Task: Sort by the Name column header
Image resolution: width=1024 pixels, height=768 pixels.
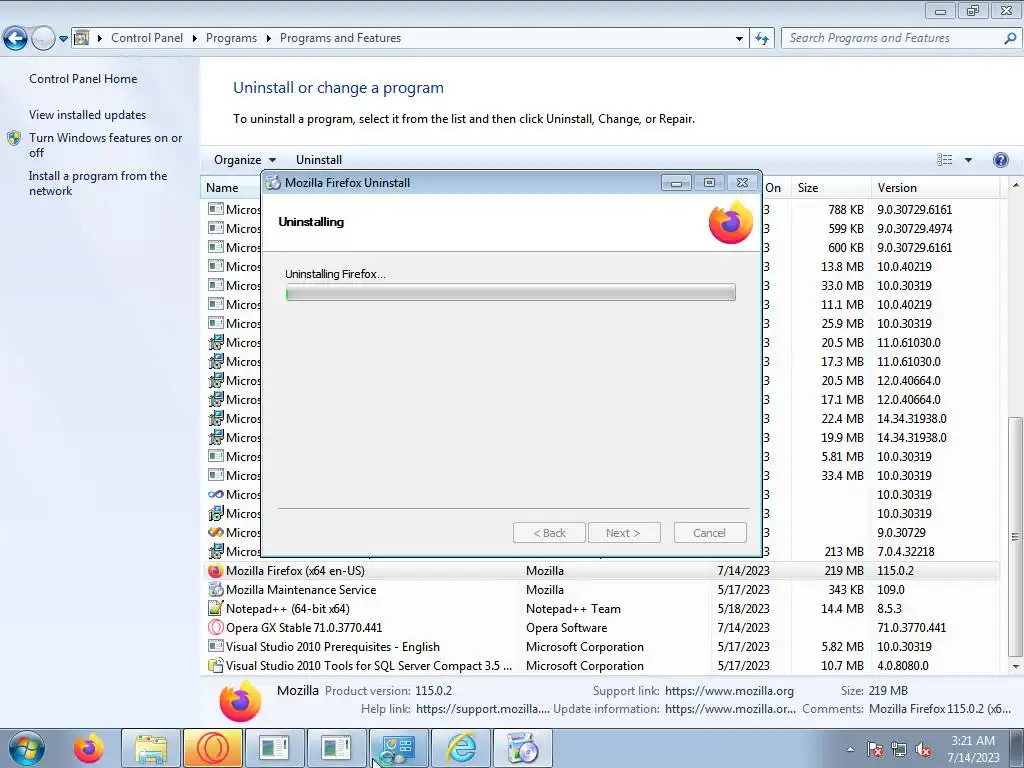Action: point(222,188)
